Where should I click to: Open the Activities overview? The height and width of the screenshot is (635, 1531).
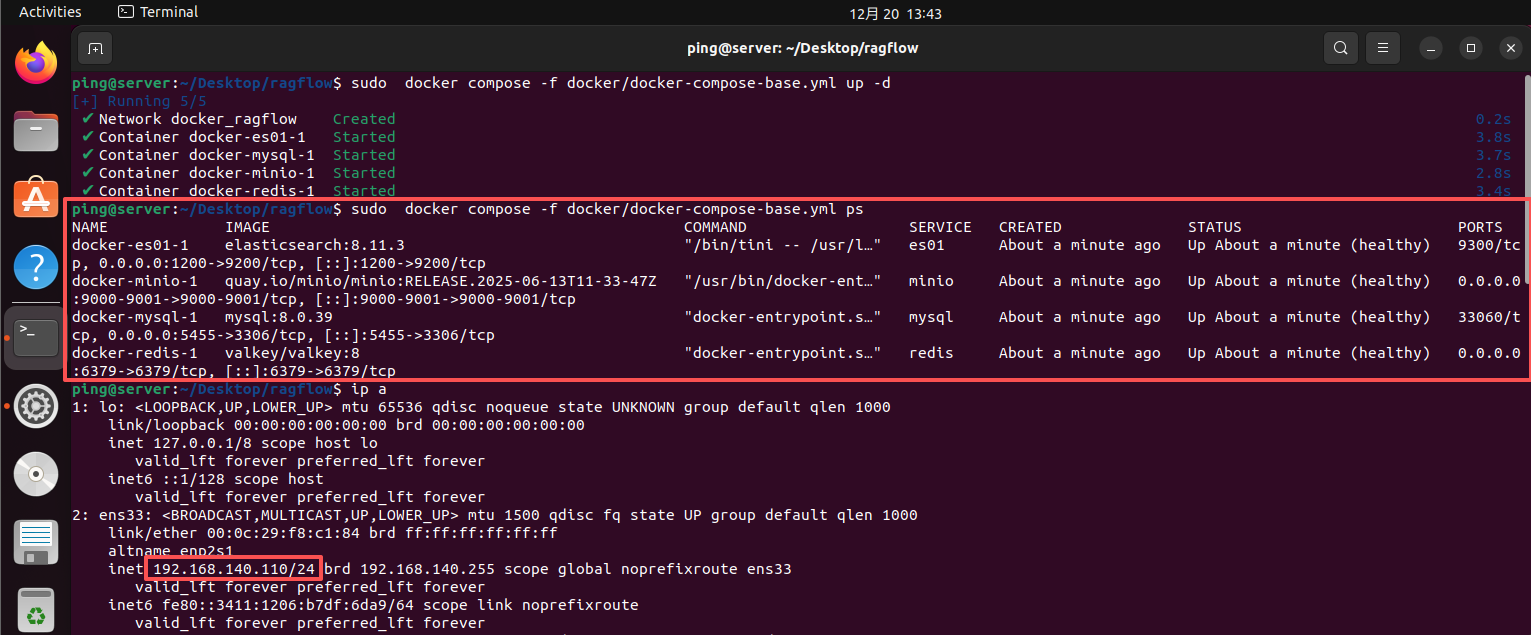(x=50, y=11)
